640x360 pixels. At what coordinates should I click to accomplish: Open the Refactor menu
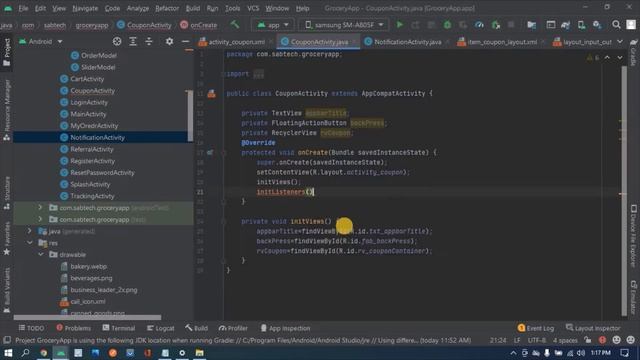click(167, 8)
